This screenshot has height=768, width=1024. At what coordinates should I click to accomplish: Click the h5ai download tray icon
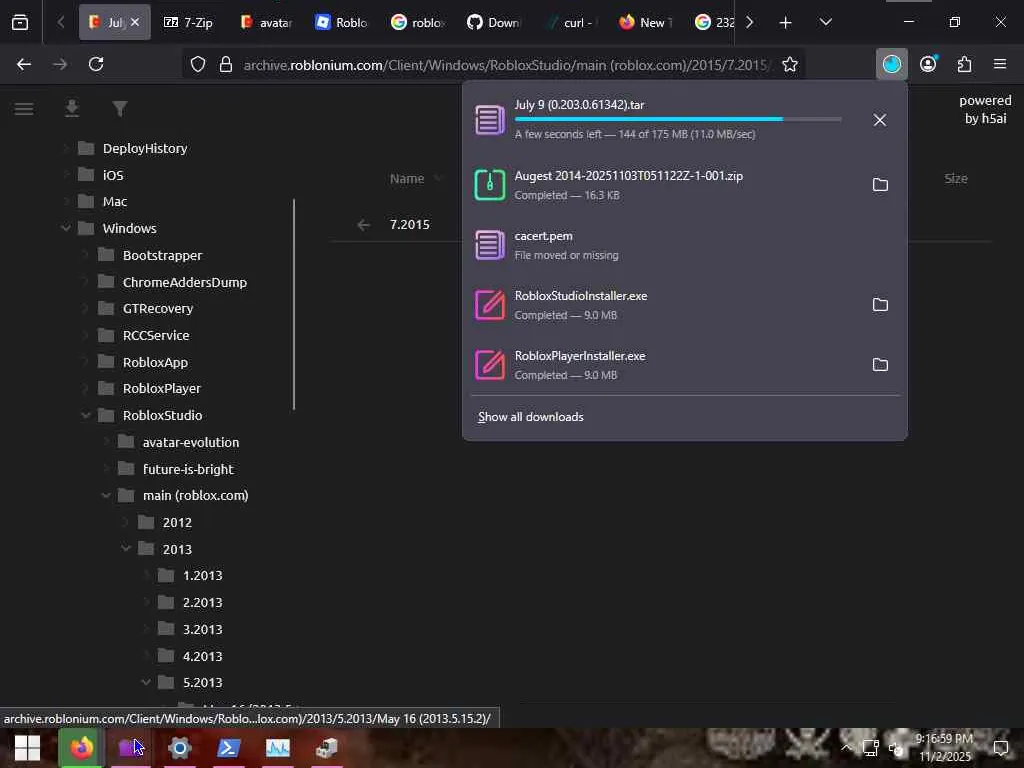tap(72, 108)
